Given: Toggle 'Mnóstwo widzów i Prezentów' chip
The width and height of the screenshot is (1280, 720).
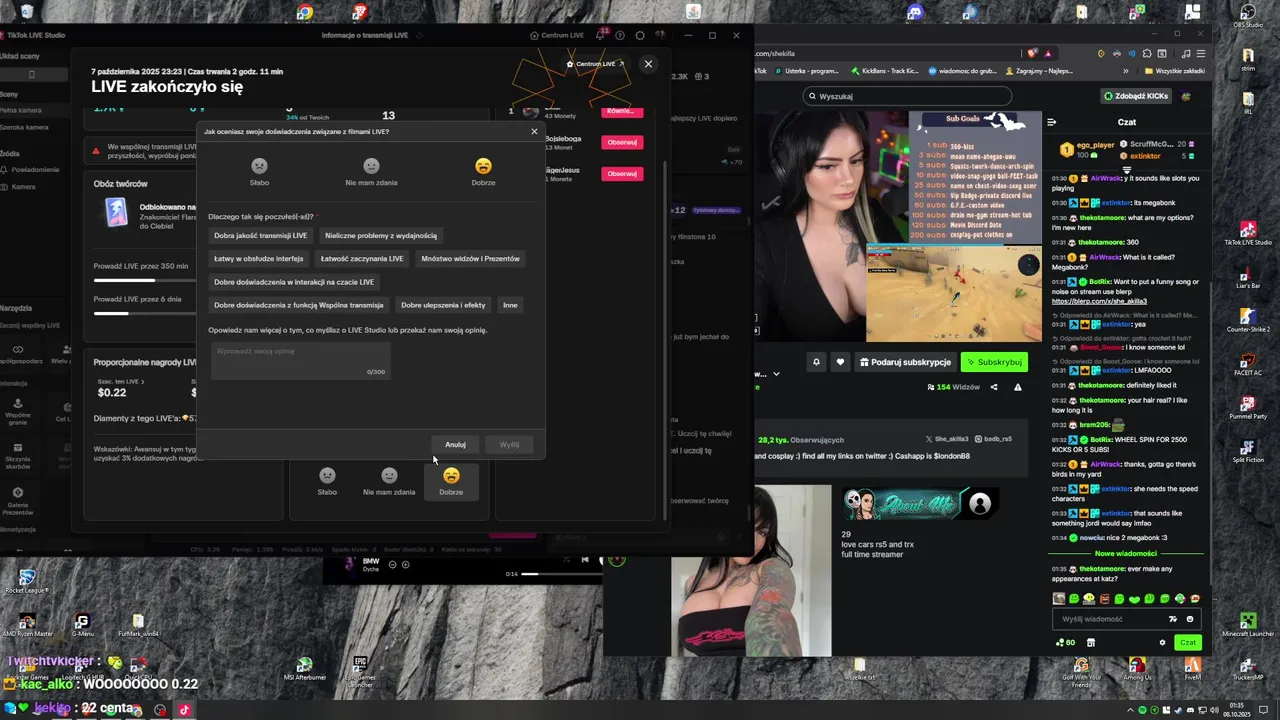Looking at the screenshot, I should pyautogui.click(x=470, y=258).
